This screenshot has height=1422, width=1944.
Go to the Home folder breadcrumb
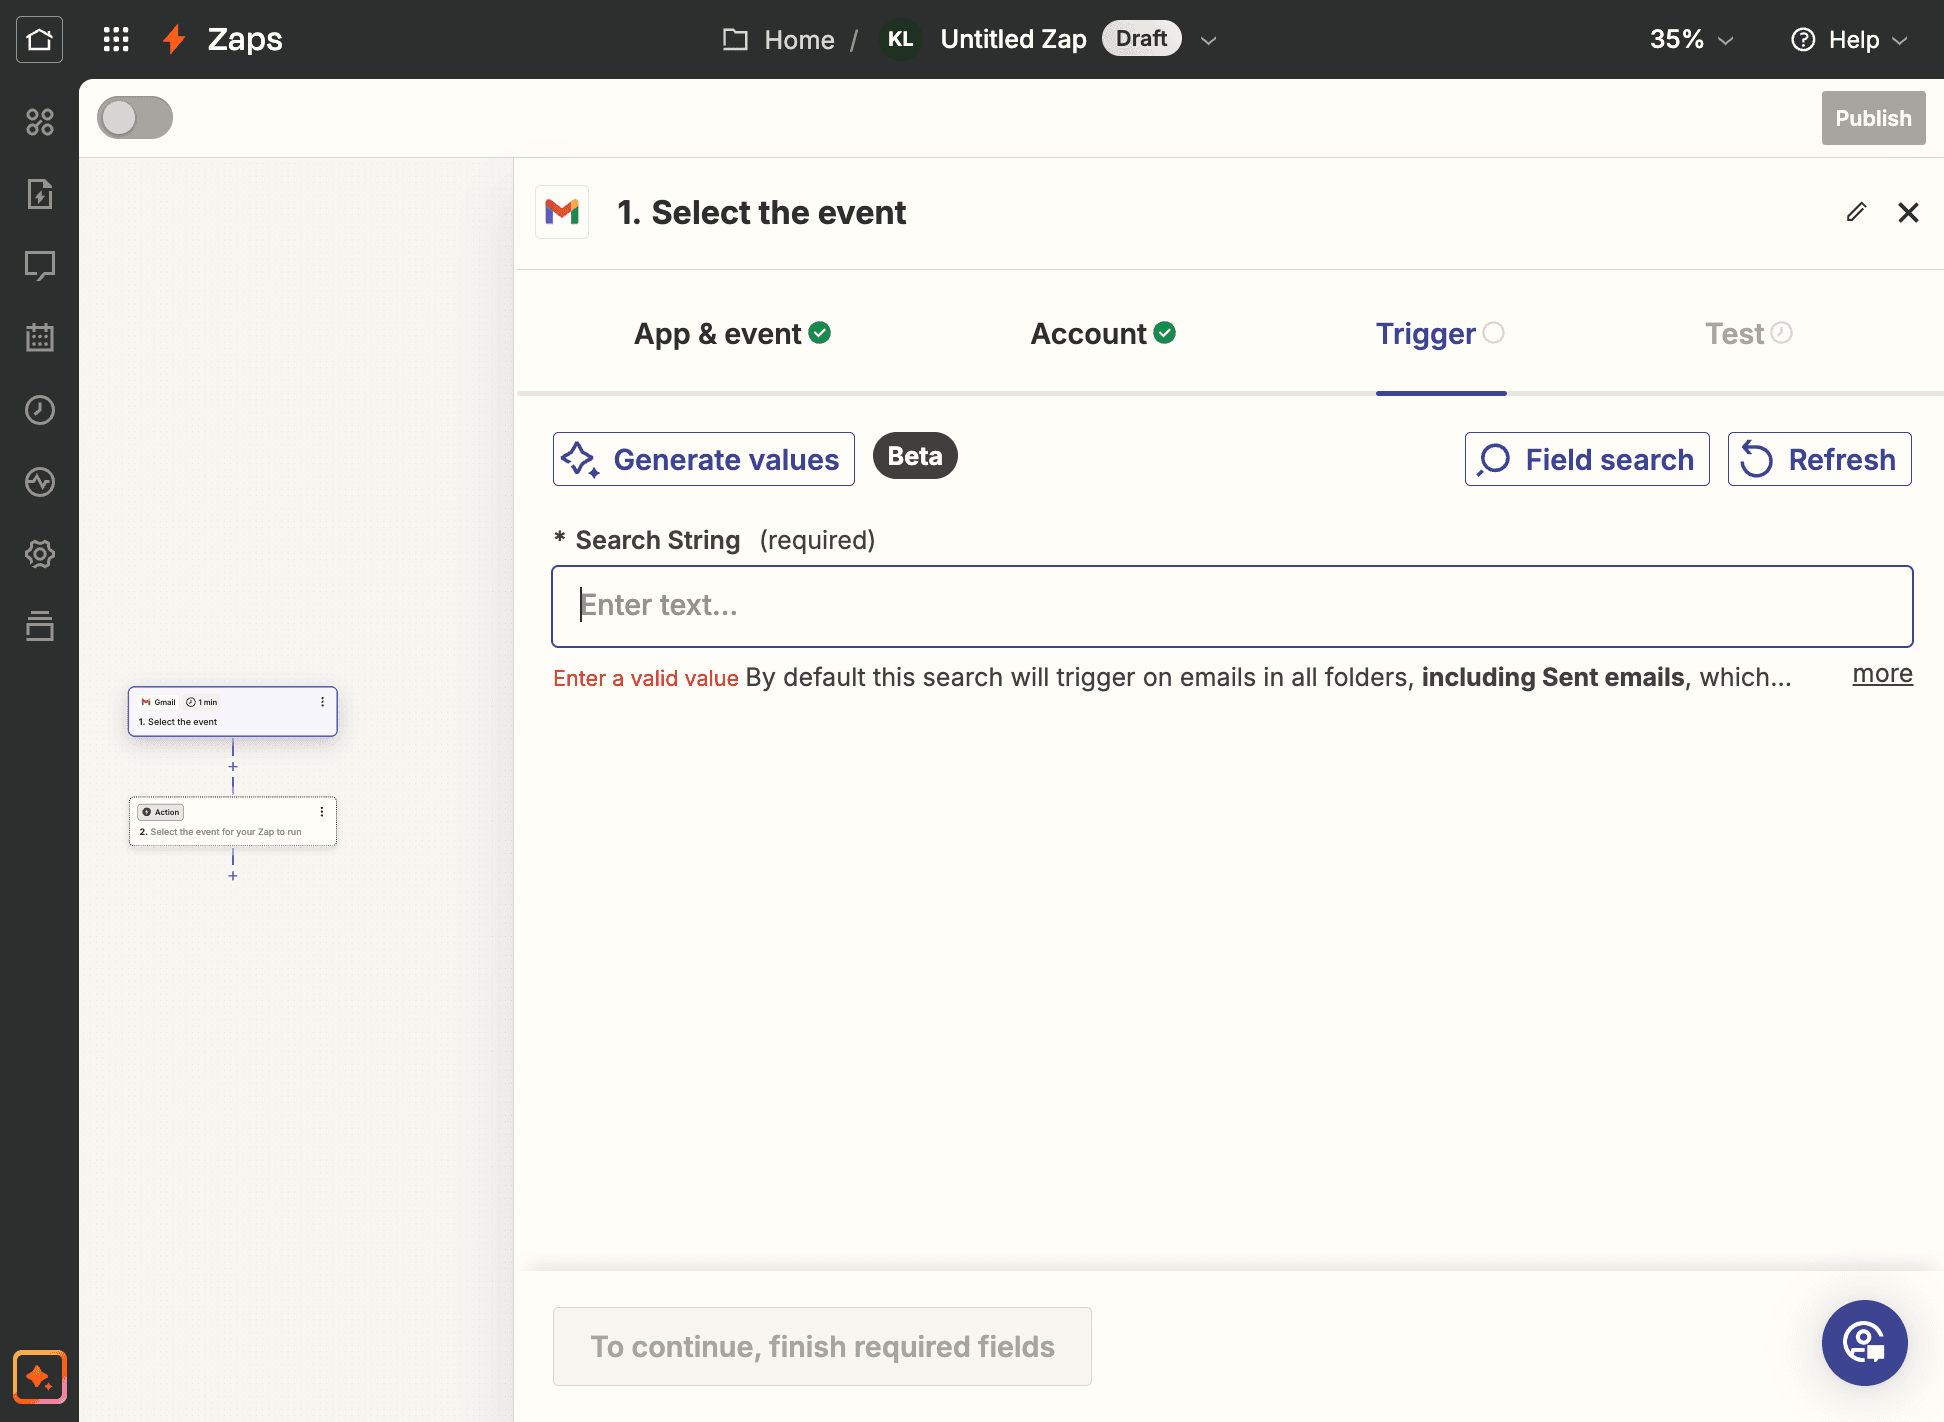pos(779,40)
